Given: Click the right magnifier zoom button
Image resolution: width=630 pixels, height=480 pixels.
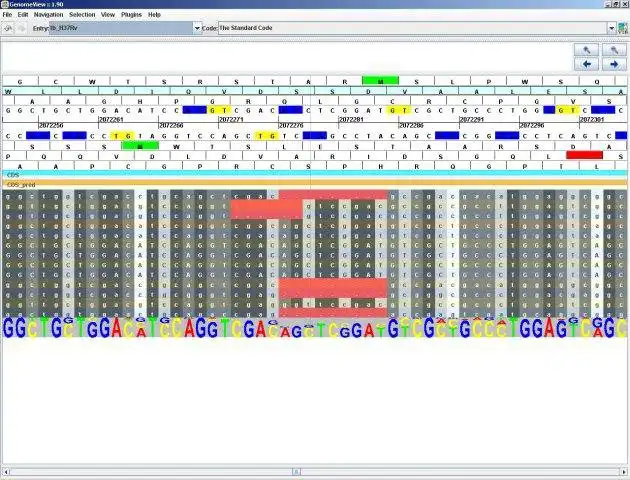Looking at the screenshot, I should [x=614, y=50].
